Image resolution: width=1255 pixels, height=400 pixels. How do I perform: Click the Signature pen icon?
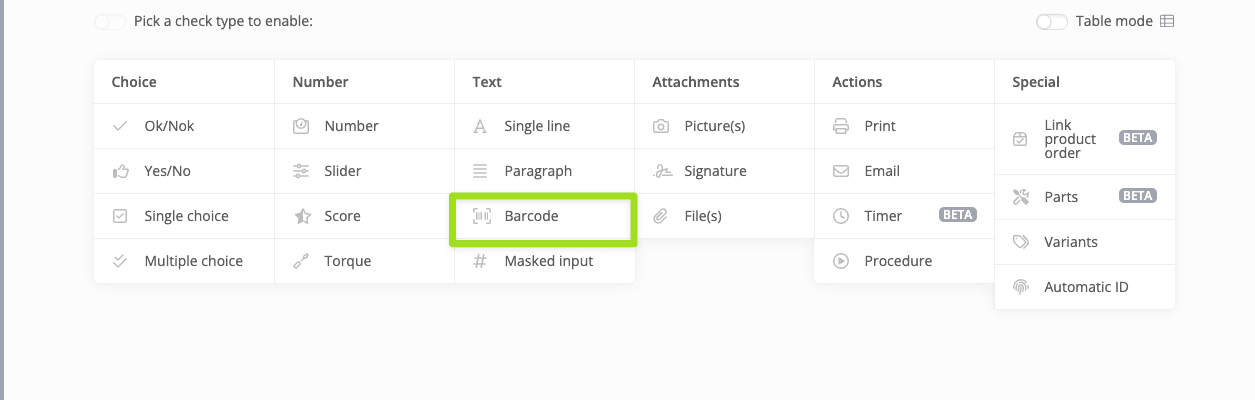coord(661,171)
